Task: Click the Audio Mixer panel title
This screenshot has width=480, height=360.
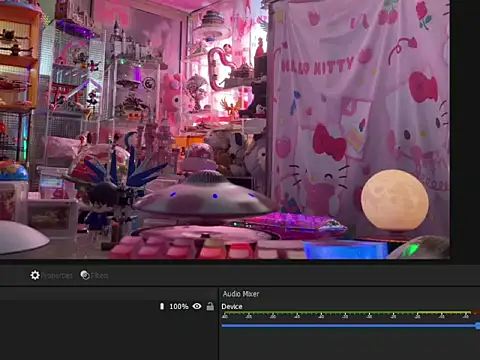Action: point(241,294)
